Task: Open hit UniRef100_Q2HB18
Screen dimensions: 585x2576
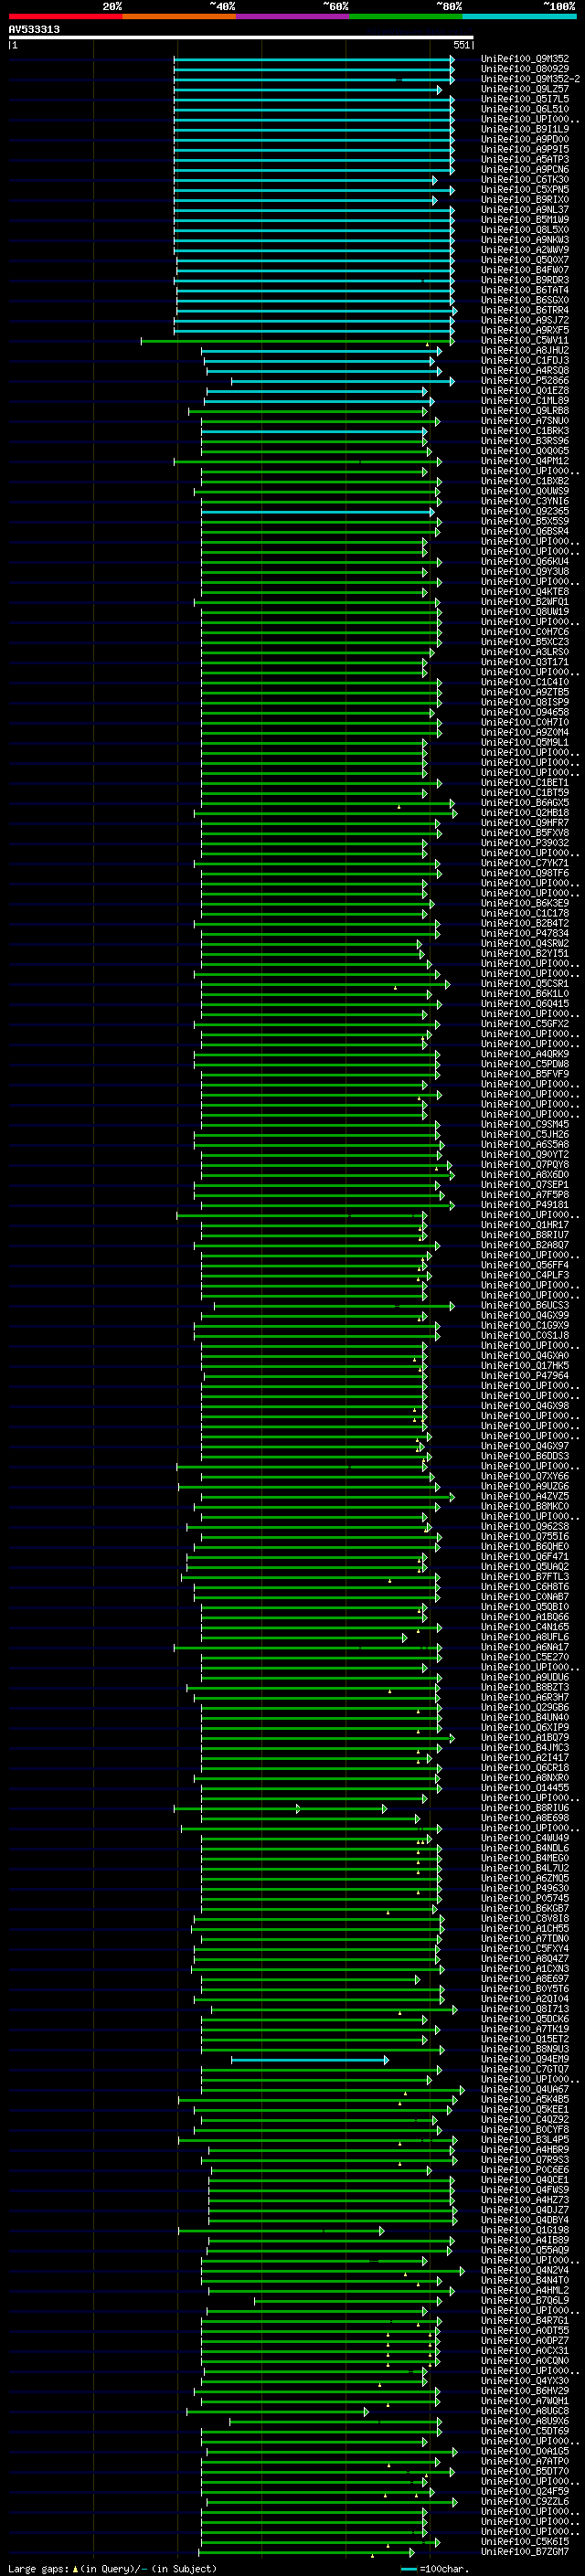Action: (525, 813)
